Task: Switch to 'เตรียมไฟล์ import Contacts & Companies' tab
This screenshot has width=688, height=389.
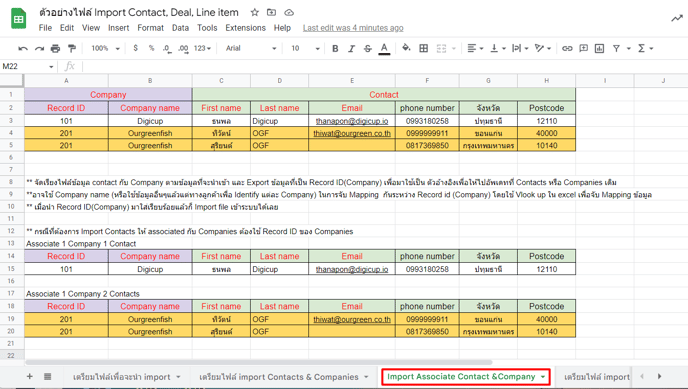Action: [x=283, y=377]
